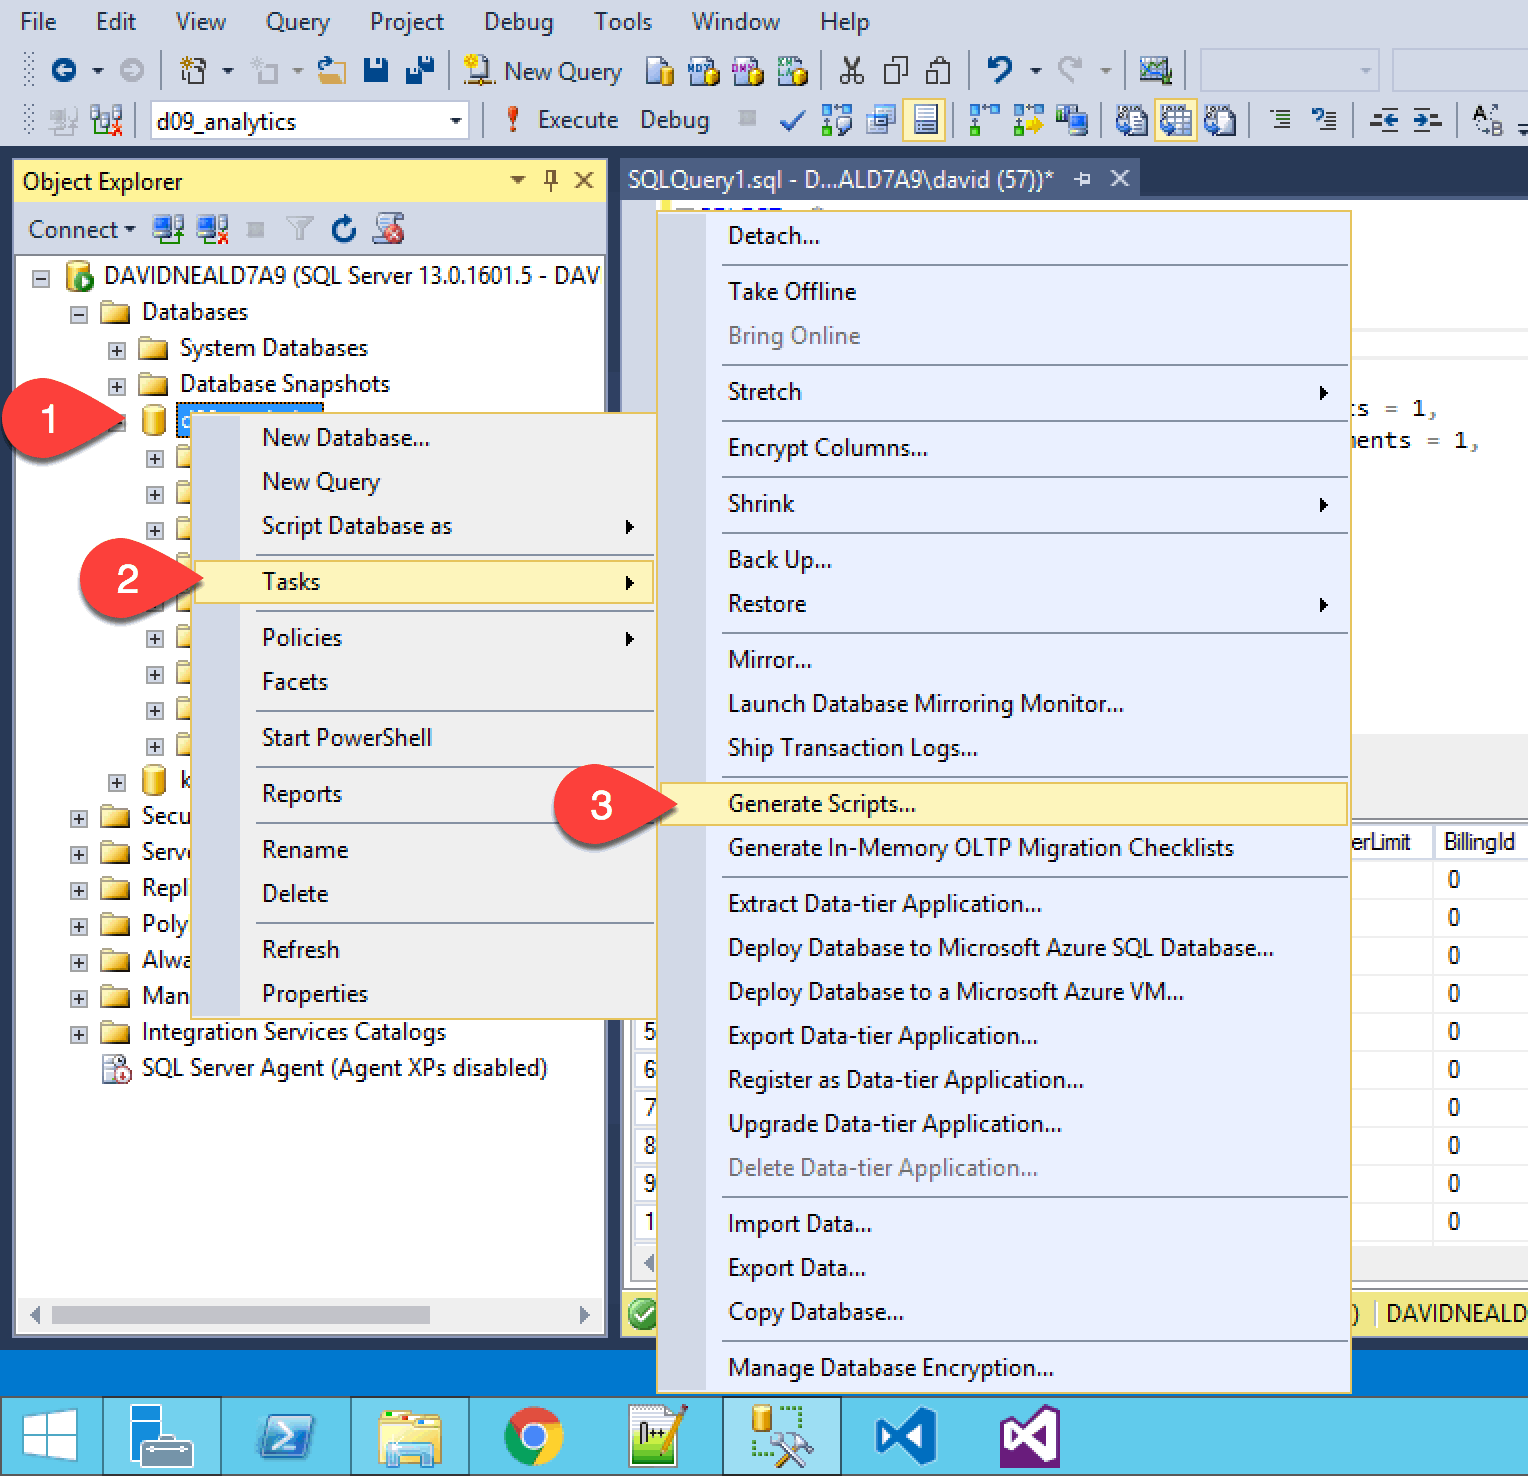Choose Export Data... in the submenu
The height and width of the screenshot is (1476, 1528).
coord(1003,1268)
